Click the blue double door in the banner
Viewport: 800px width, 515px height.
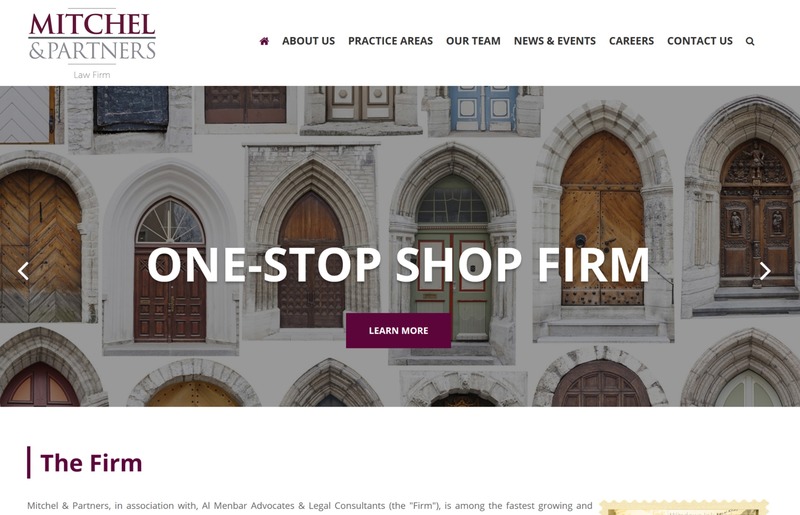tap(483, 108)
